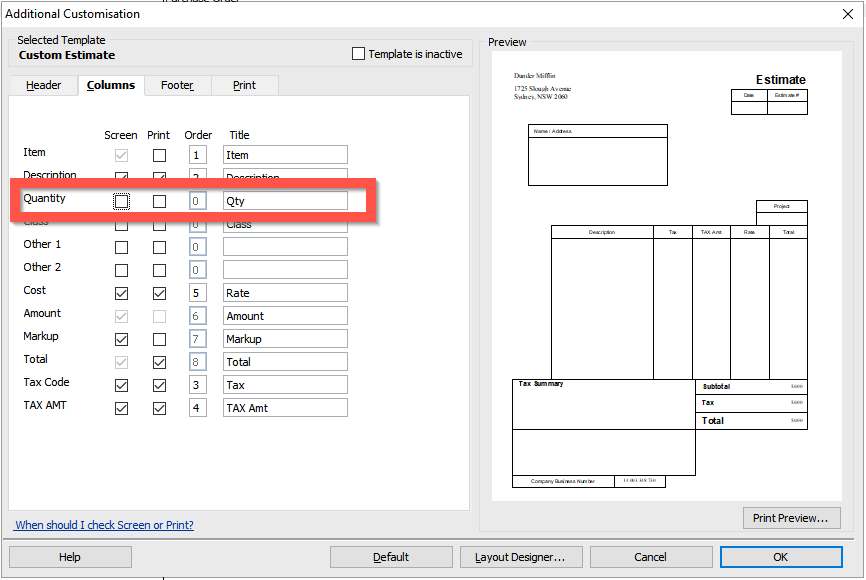
Task: Click the Help button
Action: [70, 557]
